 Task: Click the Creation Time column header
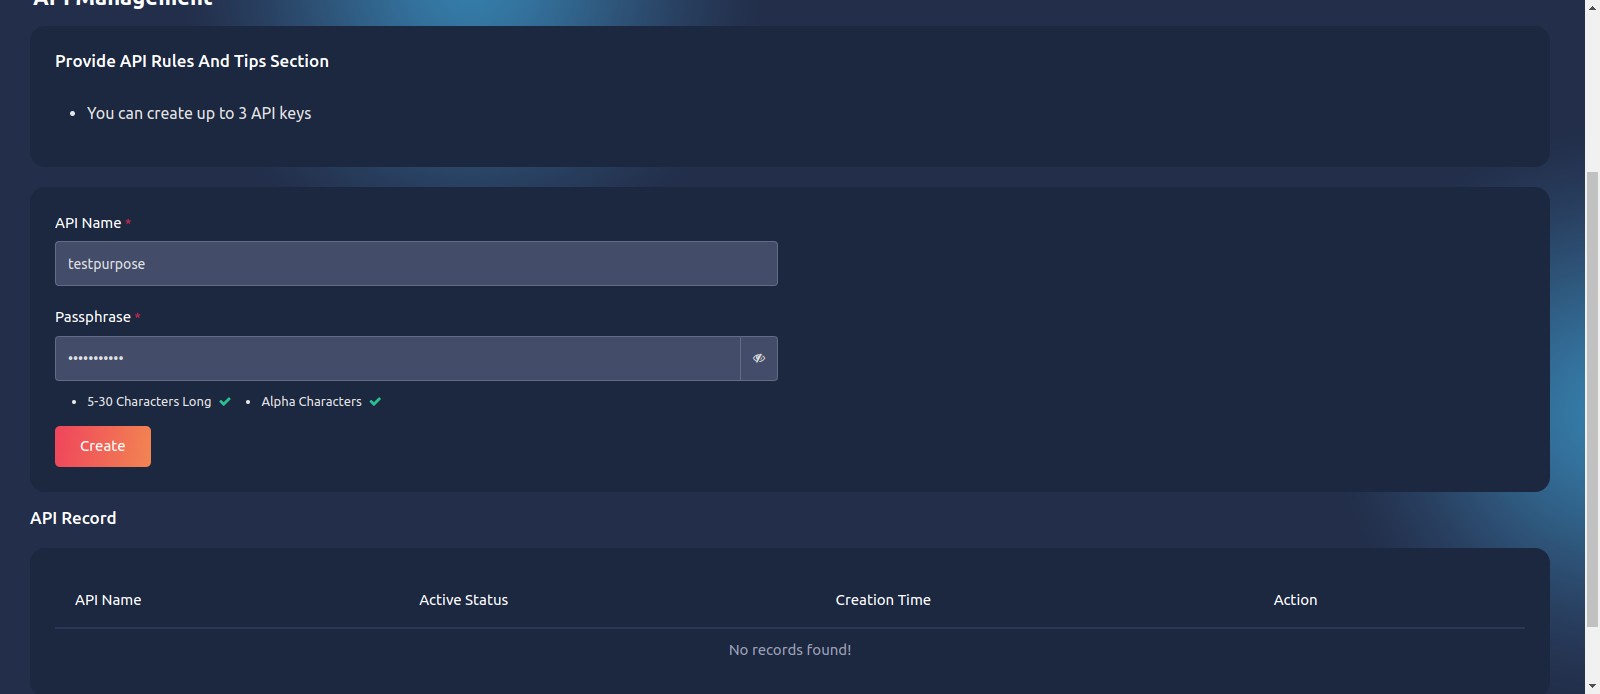(883, 600)
